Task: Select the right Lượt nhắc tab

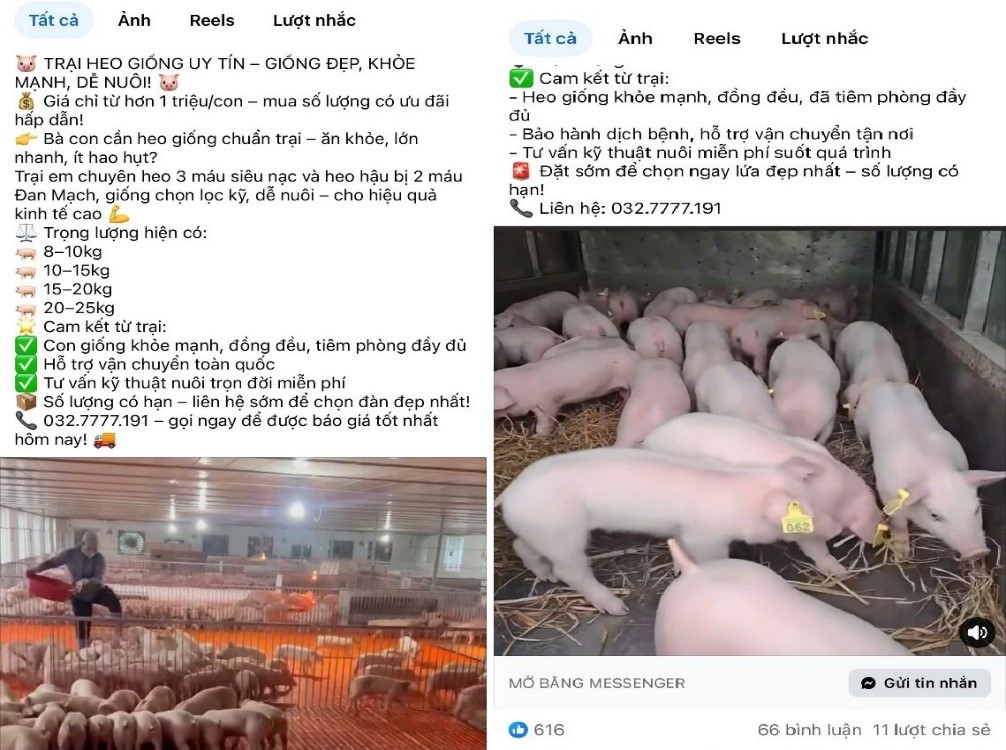Action: [824, 38]
